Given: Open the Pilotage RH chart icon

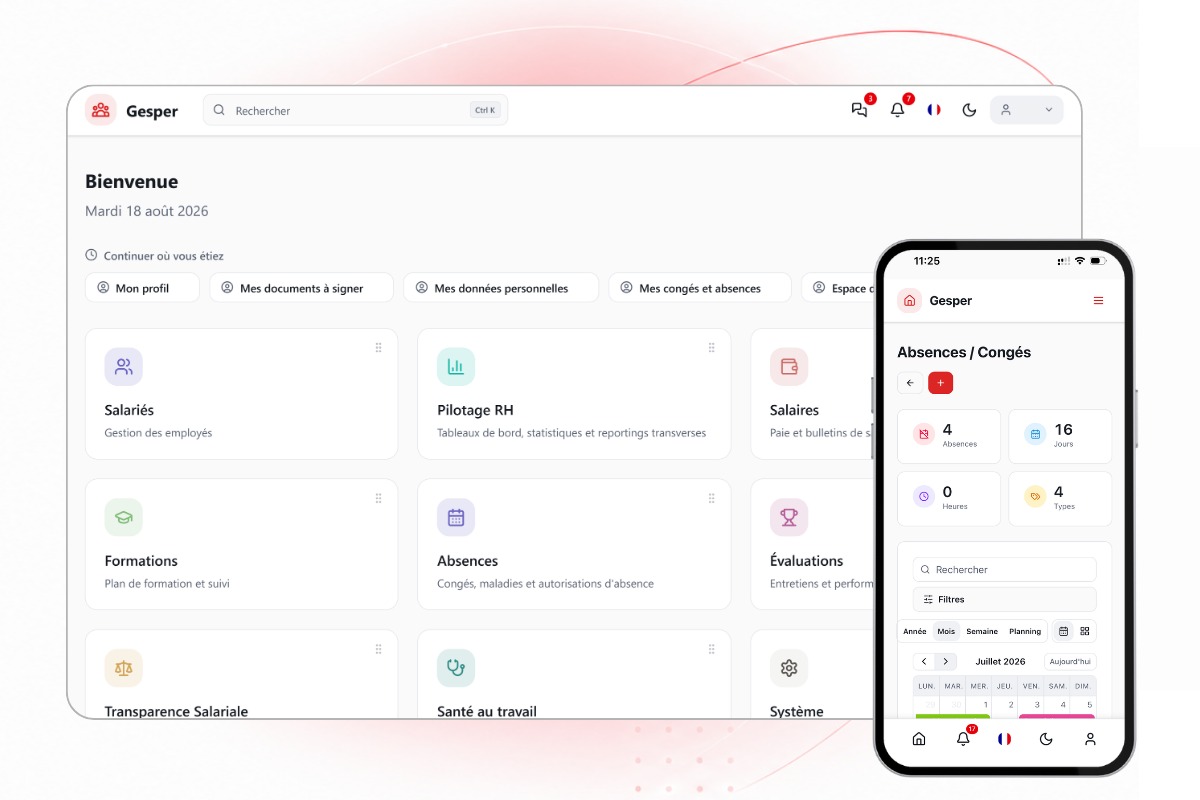Looking at the screenshot, I should tap(456, 366).
